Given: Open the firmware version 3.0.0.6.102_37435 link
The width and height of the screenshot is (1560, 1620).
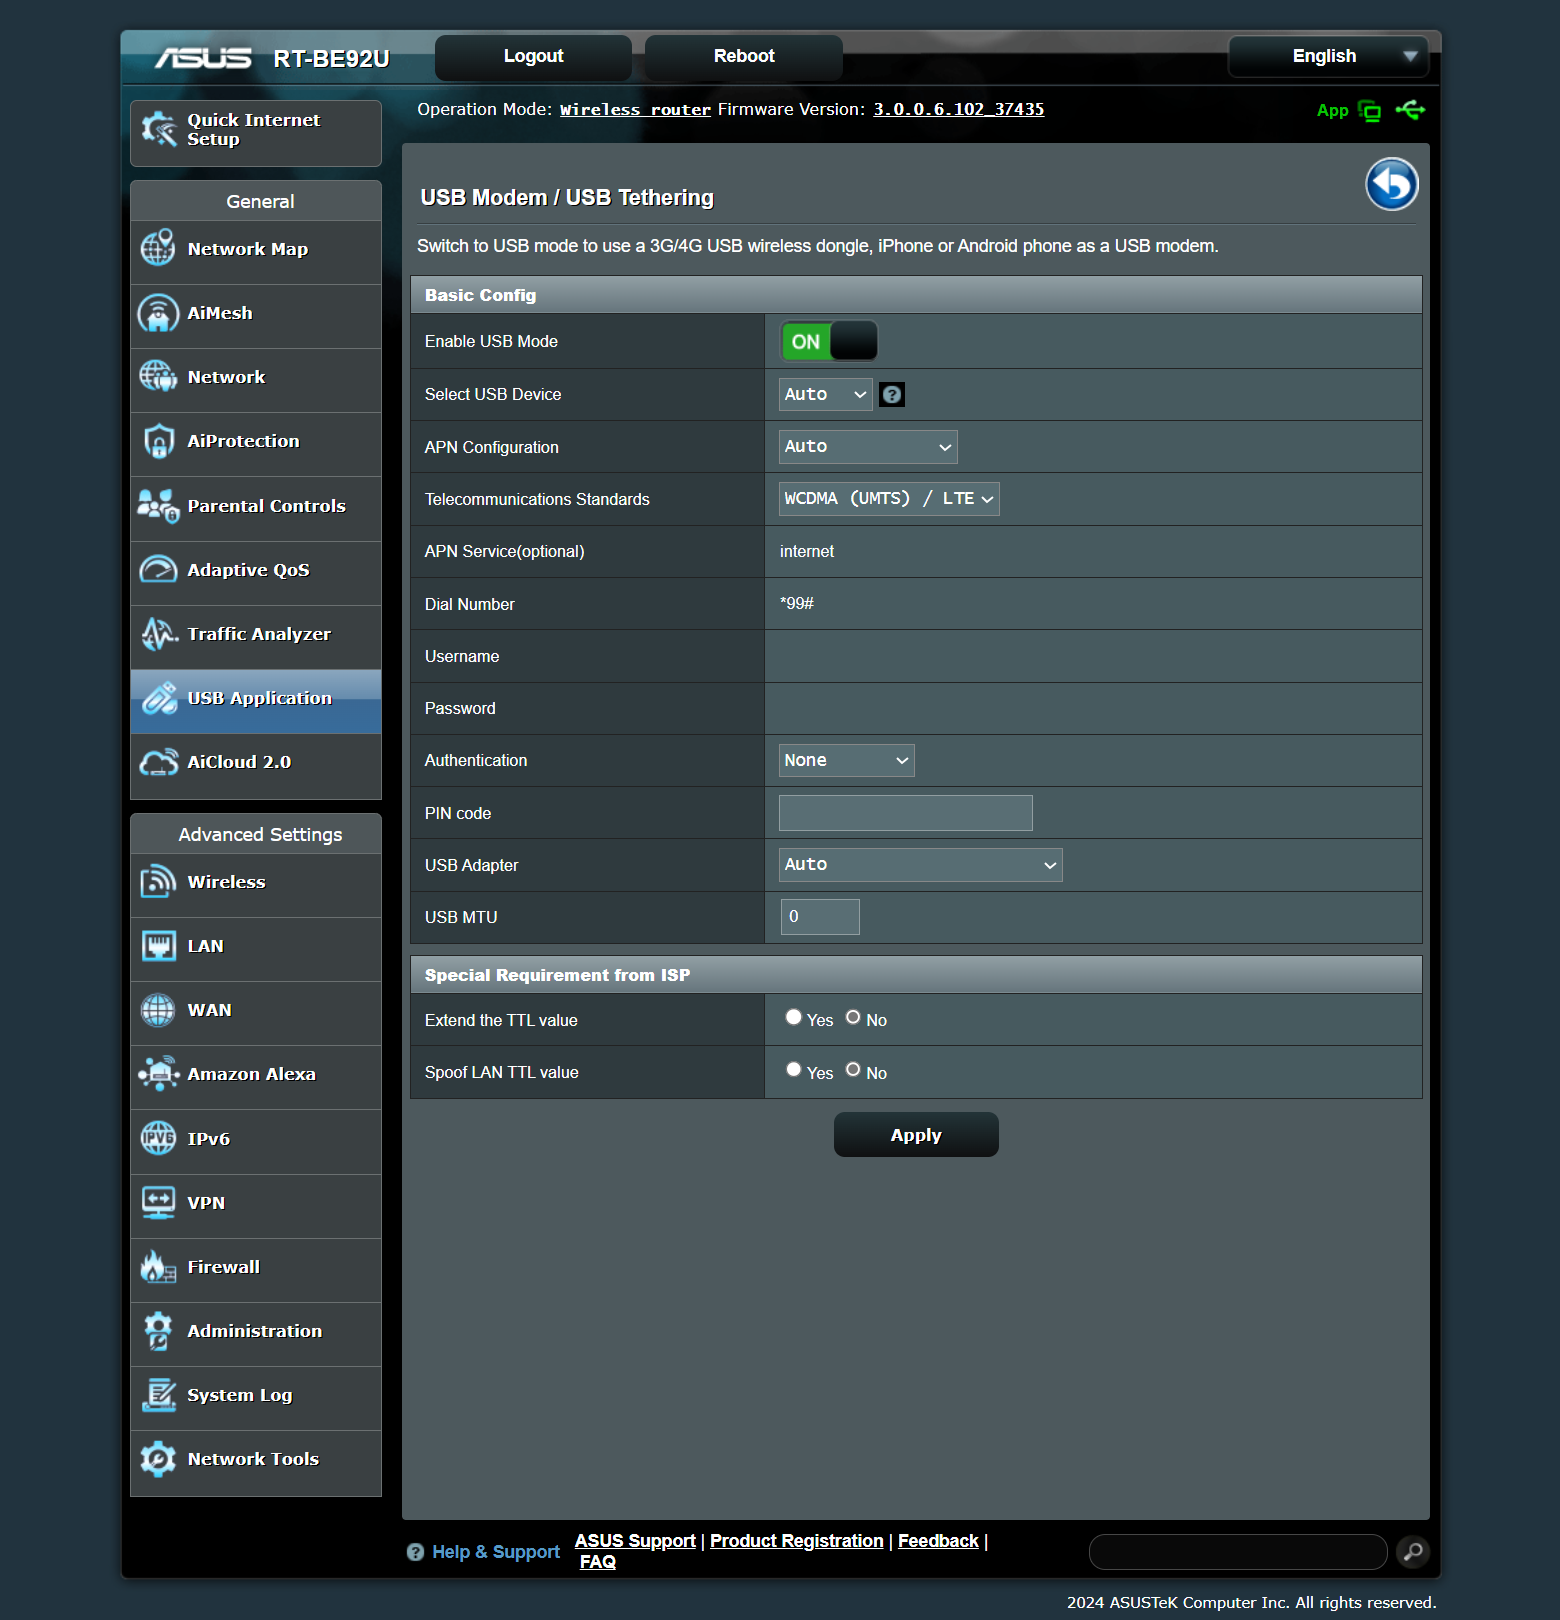Looking at the screenshot, I should (x=959, y=110).
